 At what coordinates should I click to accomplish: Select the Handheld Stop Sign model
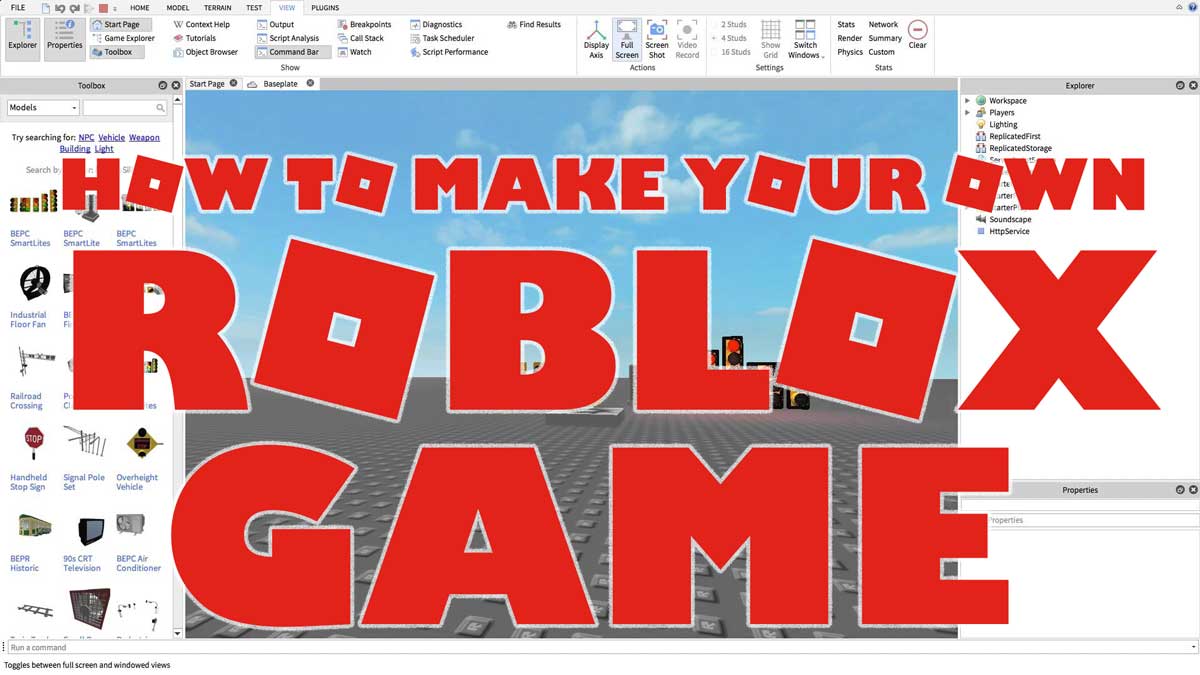tap(32, 457)
